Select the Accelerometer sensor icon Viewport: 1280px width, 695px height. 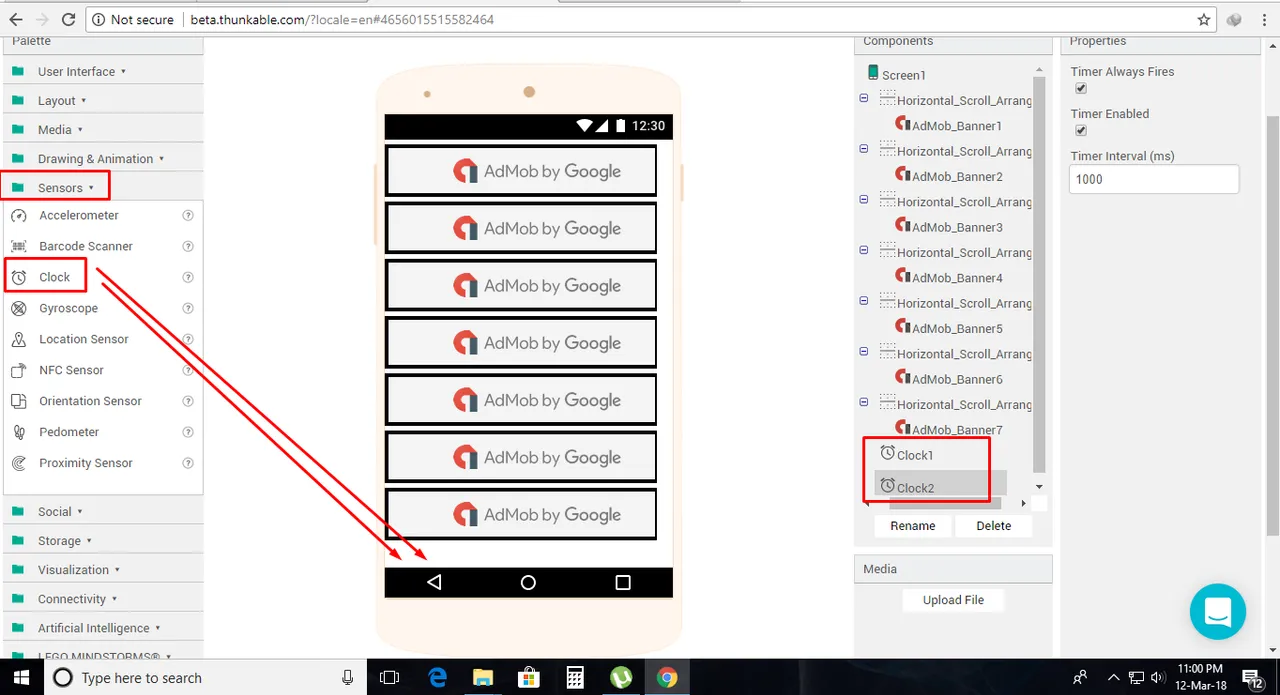18,216
